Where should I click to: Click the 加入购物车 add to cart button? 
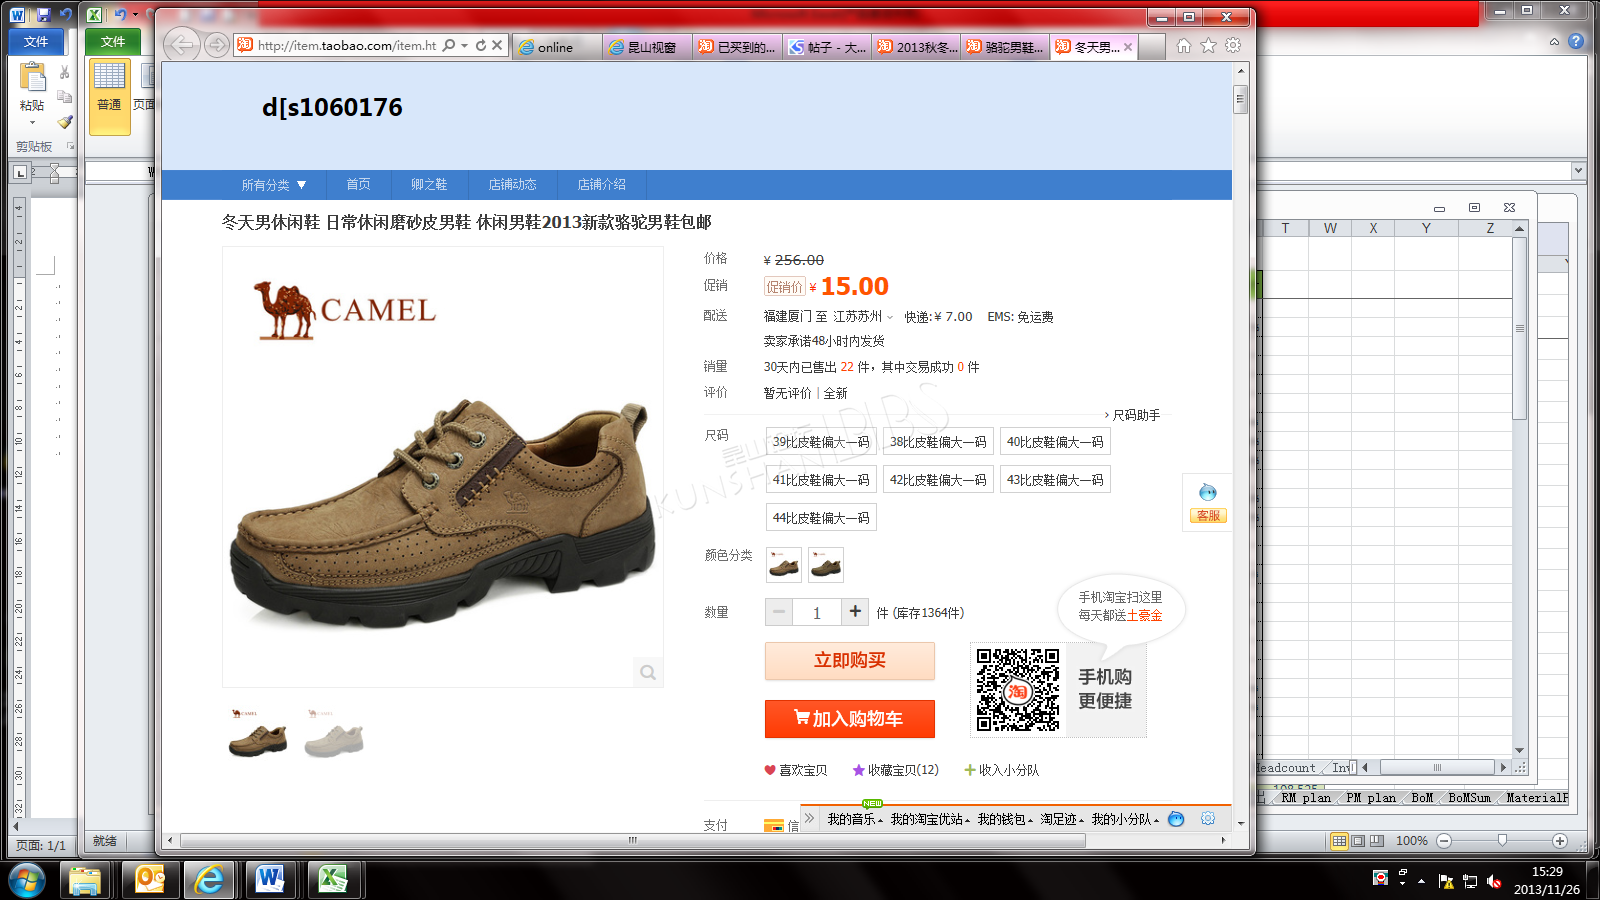(850, 719)
